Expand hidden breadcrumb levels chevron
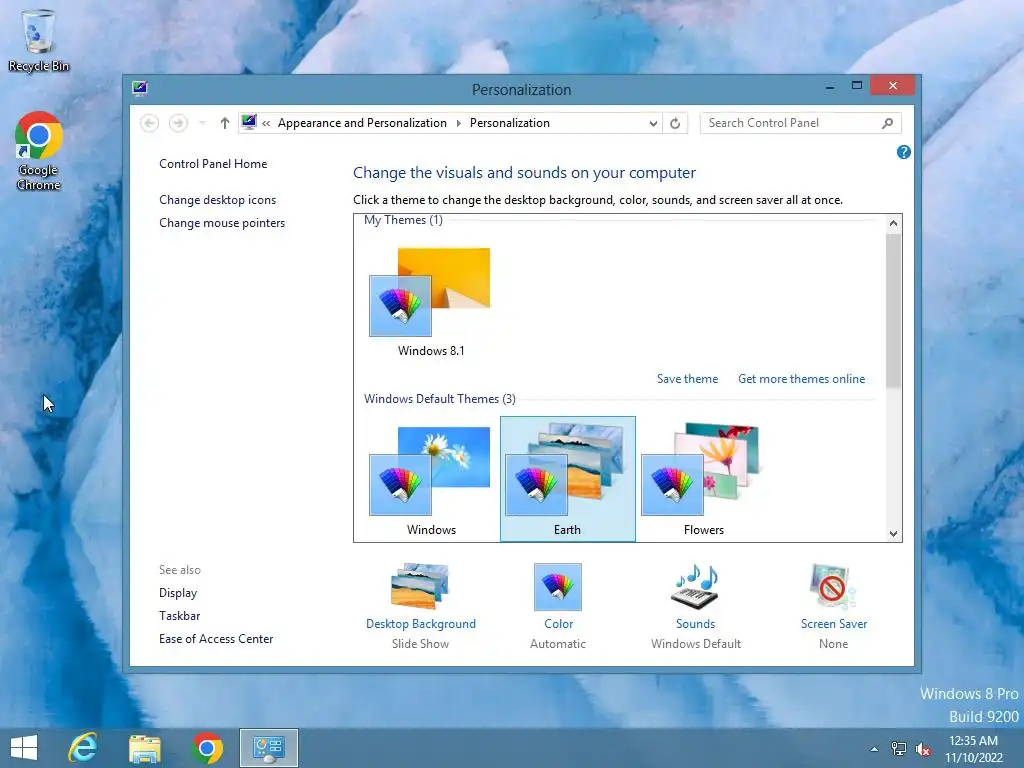Image resolution: width=1024 pixels, height=768 pixels. [x=266, y=123]
